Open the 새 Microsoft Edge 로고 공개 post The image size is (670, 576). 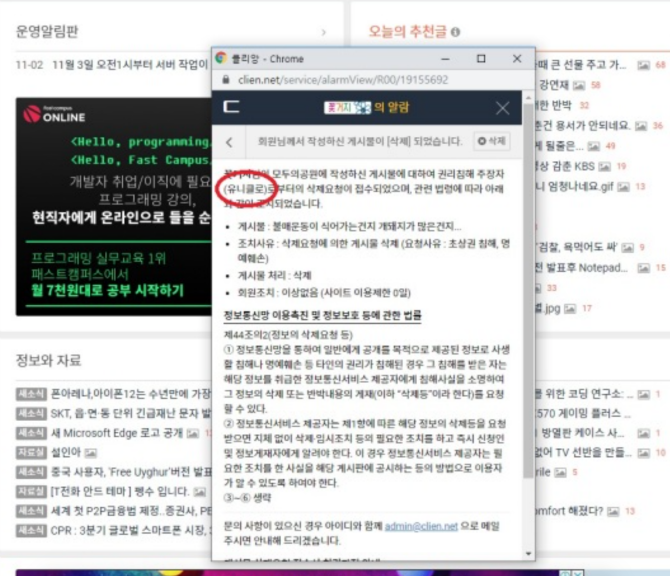click(x=117, y=433)
